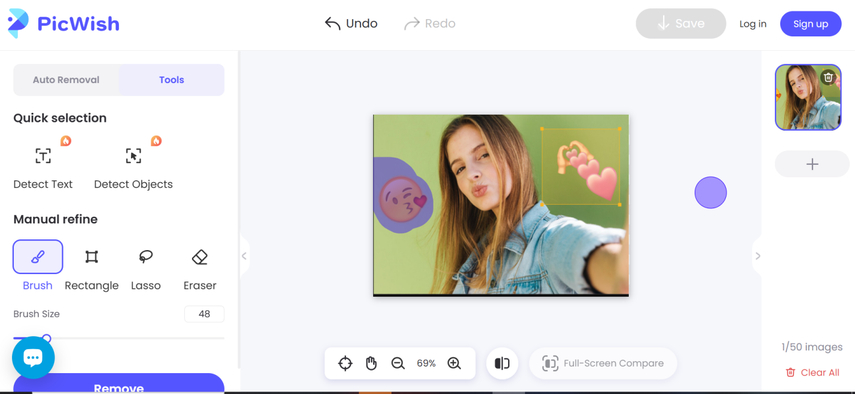Activate the hand pan tool
Screen dimensions: 855x394
(x=371, y=363)
